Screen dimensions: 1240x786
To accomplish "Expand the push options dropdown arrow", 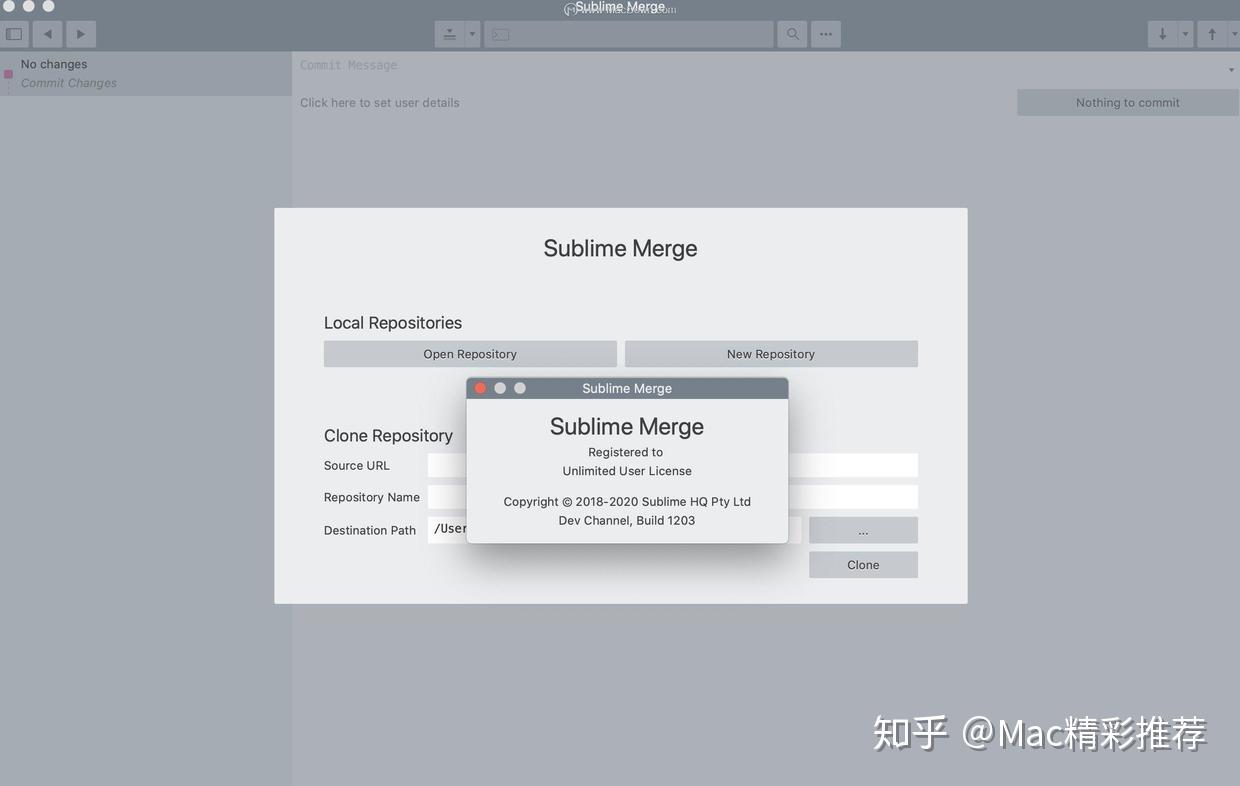I will pyautogui.click(x=1233, y=33).
